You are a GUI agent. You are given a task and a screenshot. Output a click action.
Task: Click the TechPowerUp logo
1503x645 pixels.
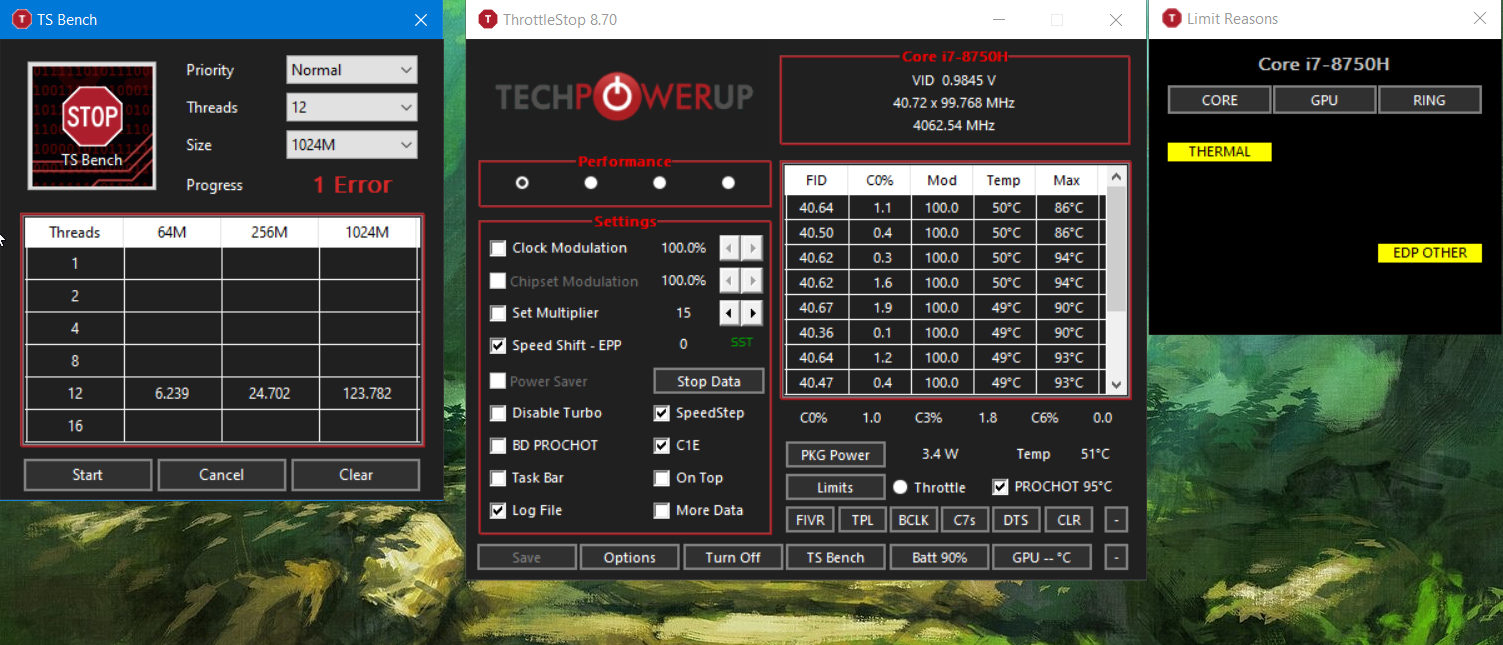pos(624,96)
